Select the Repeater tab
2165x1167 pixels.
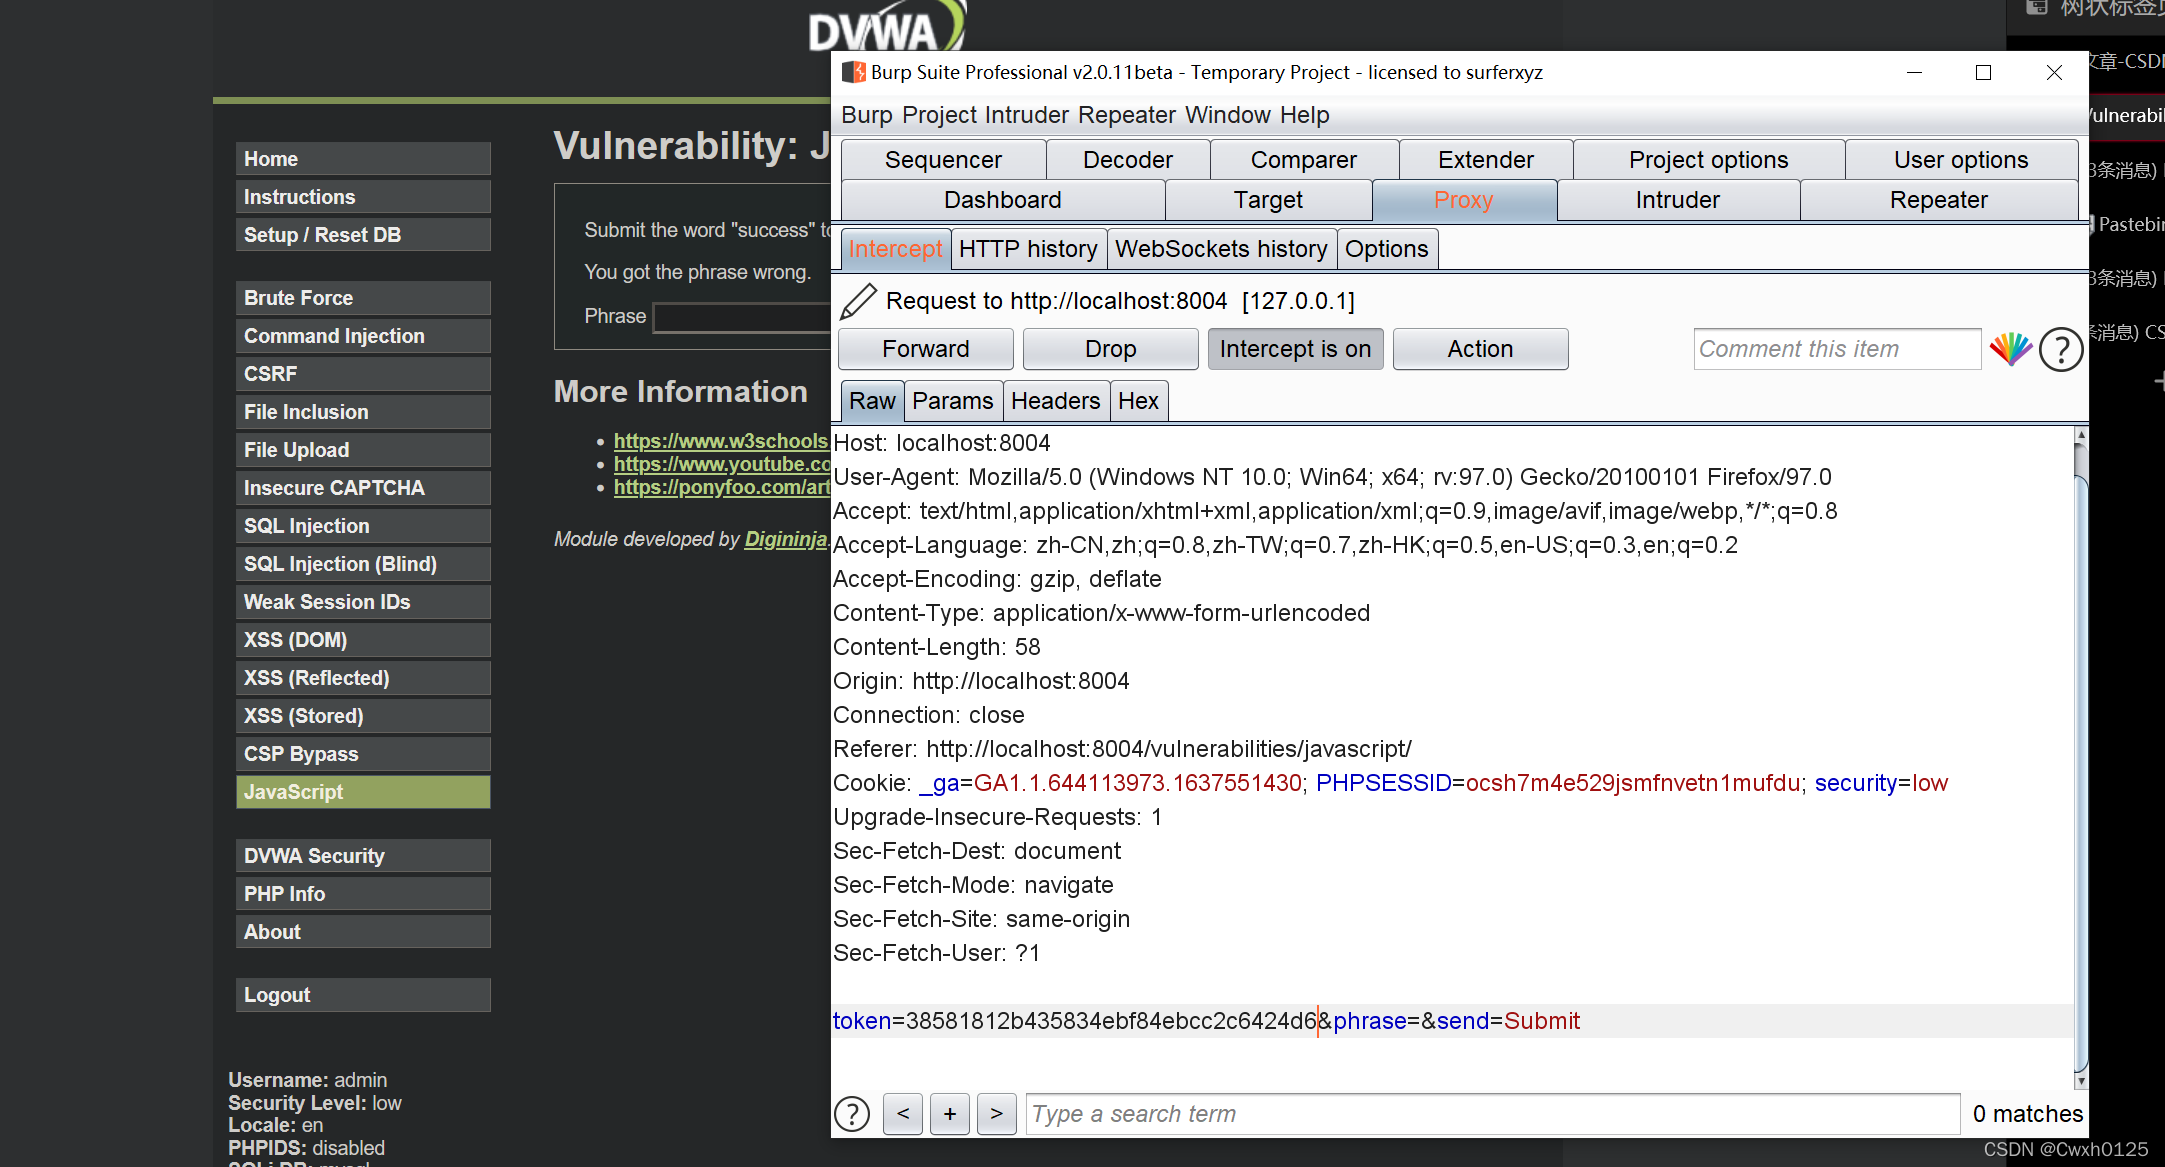[x=1938, y=200]
